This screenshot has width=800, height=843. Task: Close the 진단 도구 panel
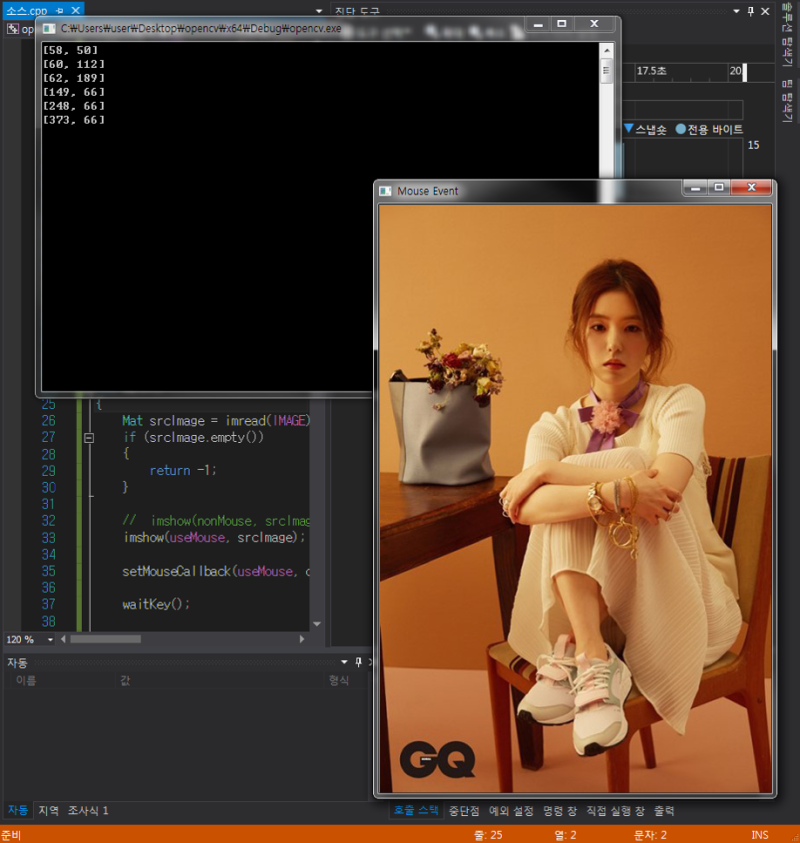pos(765,11)
